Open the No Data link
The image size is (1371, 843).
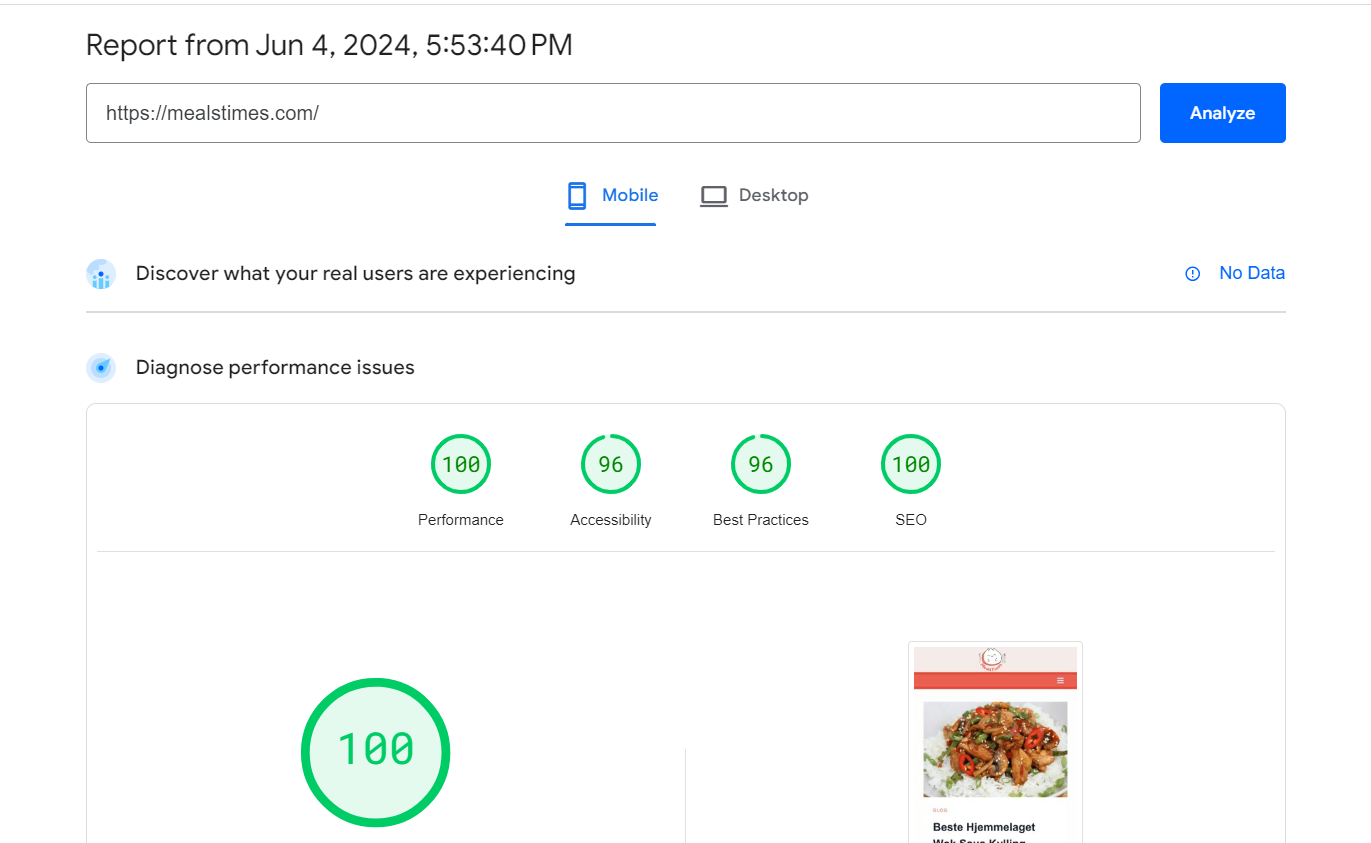coord(1251,273)
